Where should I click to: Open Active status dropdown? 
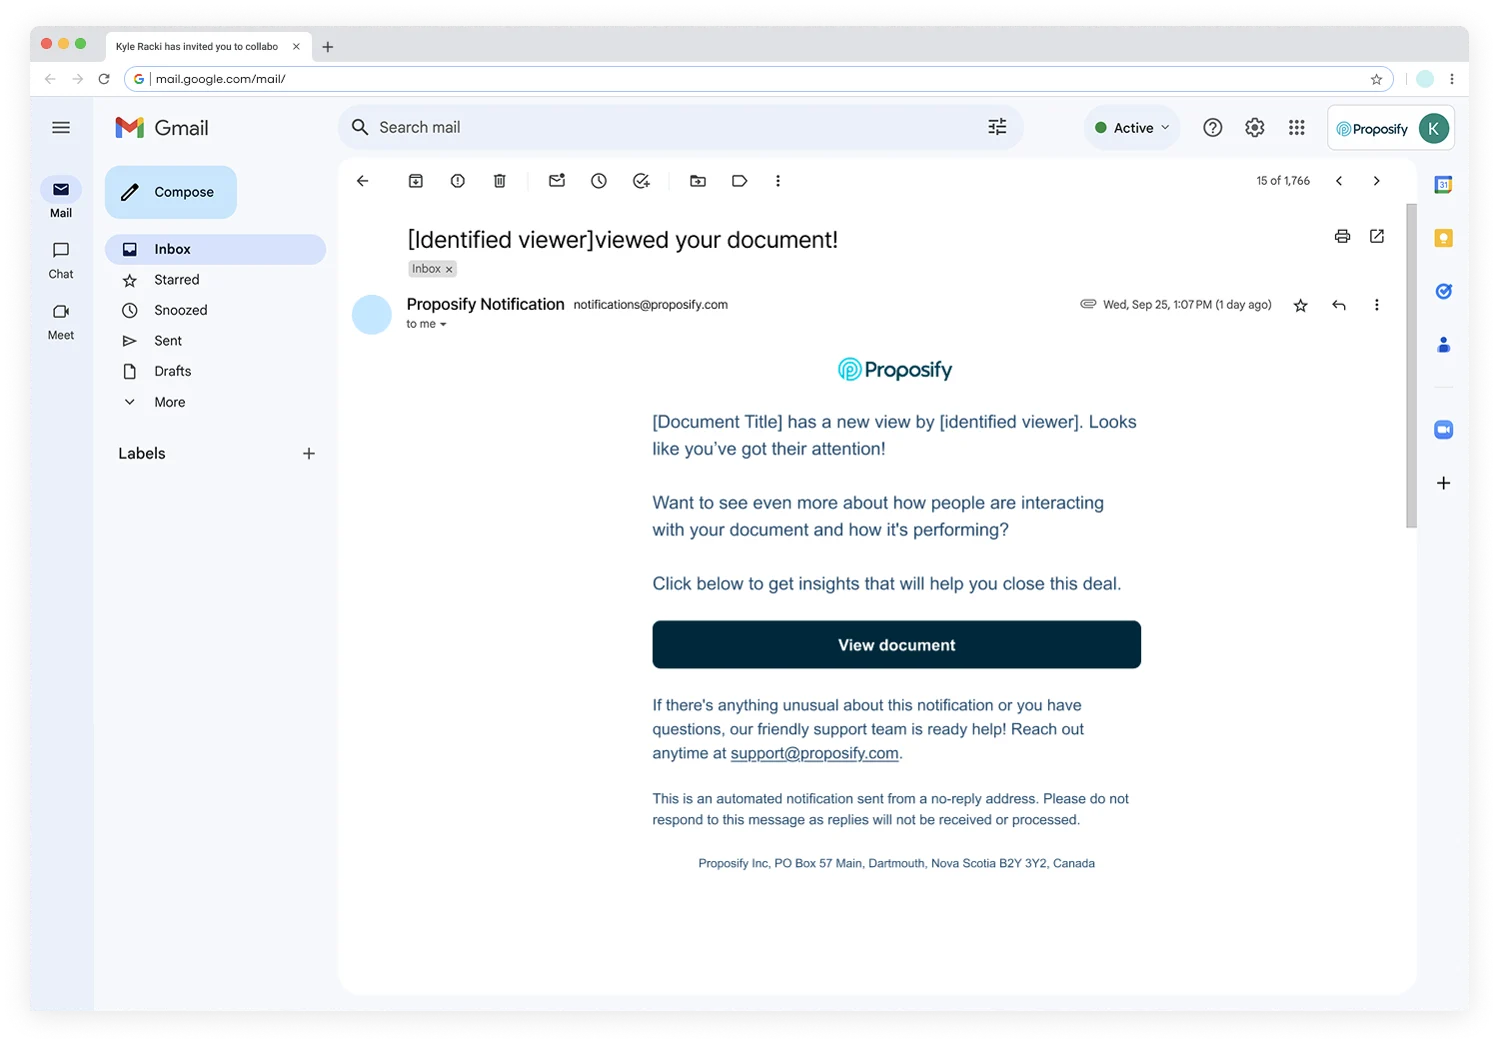[1132, 127]
